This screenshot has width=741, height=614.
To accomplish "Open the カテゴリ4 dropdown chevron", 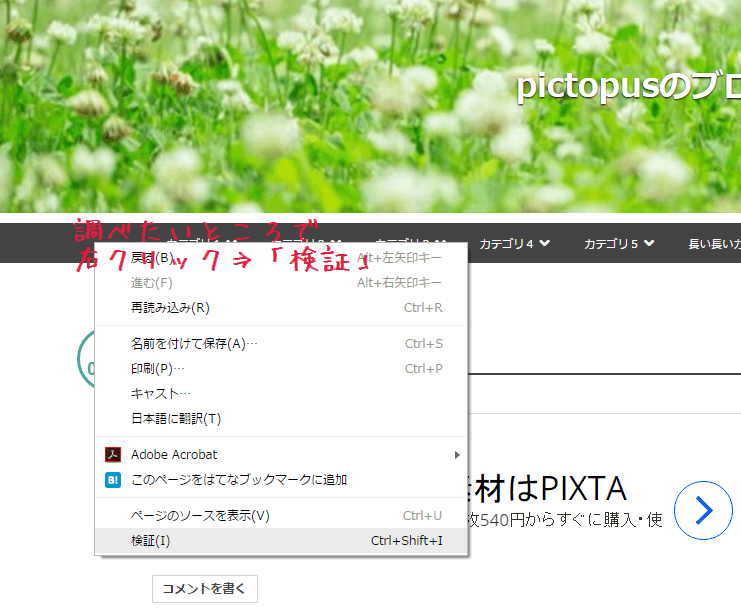I will coord(545,243).
